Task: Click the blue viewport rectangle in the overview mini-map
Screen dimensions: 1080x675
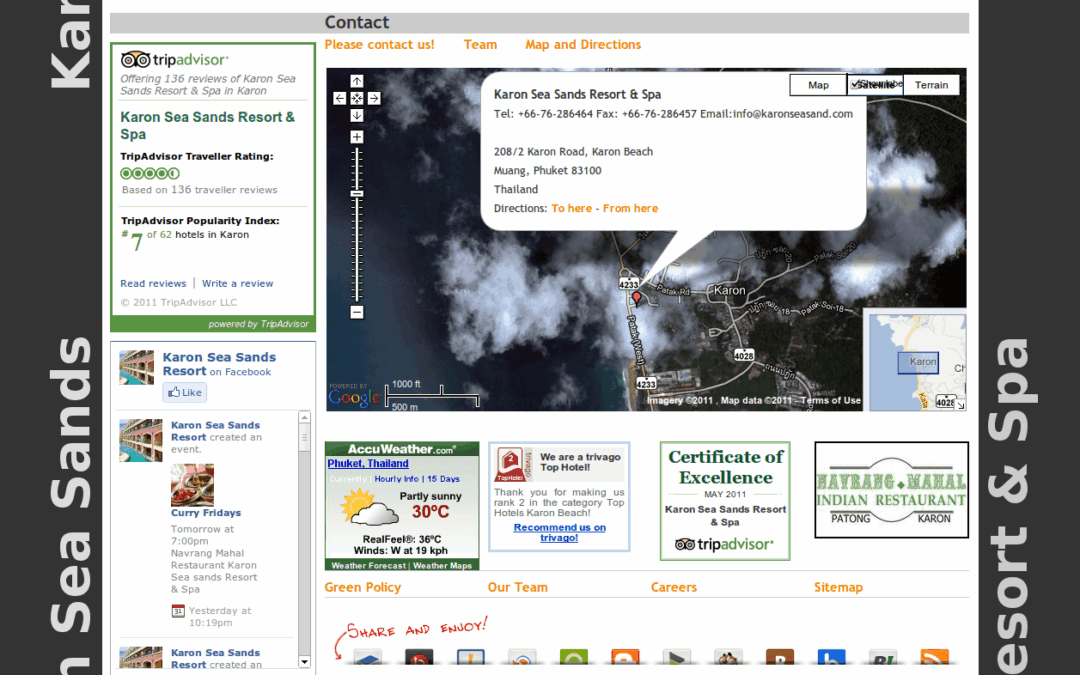Action: pyautogui.click(x=918, y=363)
